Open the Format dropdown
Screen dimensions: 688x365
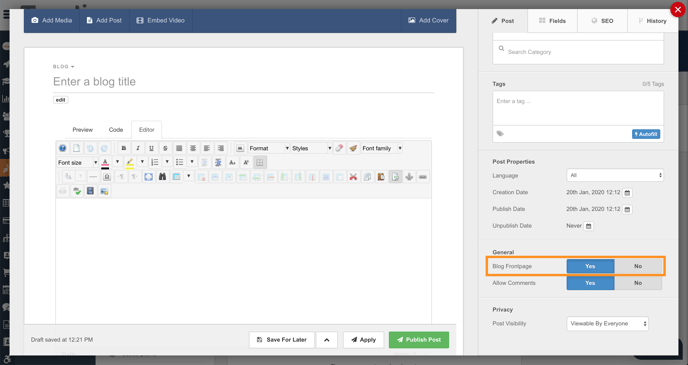269,148
